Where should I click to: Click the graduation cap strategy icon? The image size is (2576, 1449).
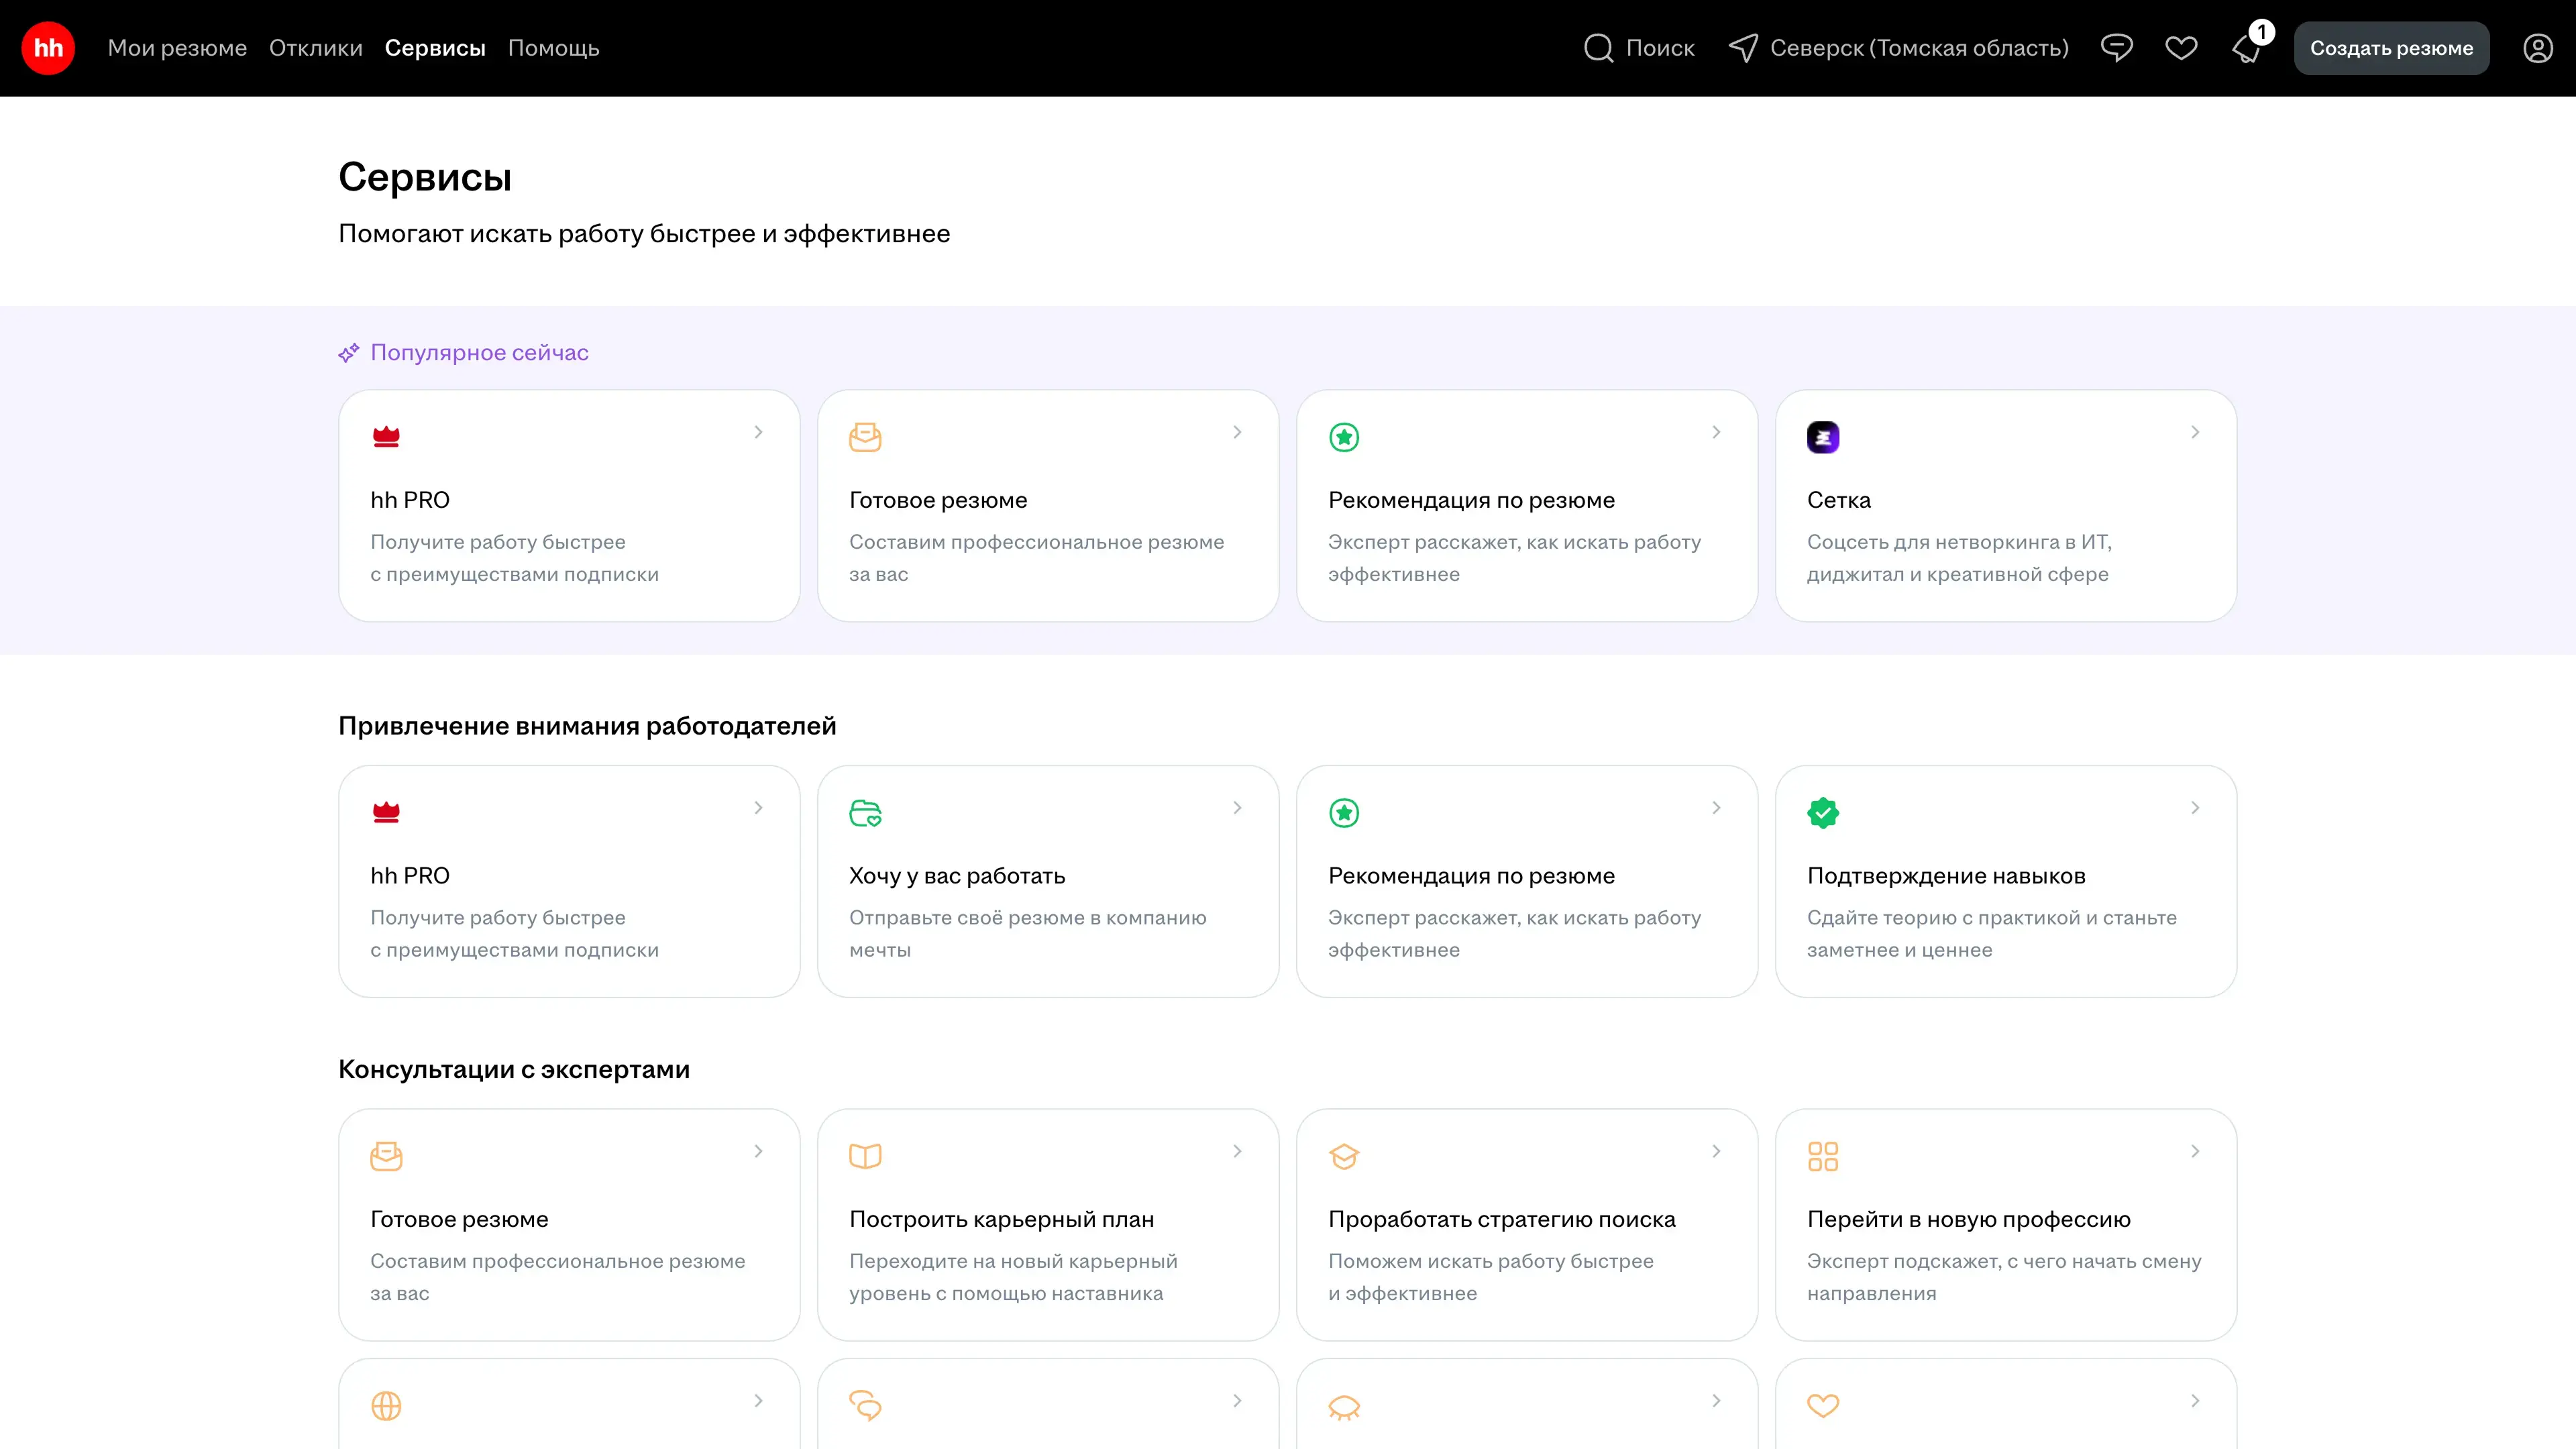click(x=1344, y=1156)
